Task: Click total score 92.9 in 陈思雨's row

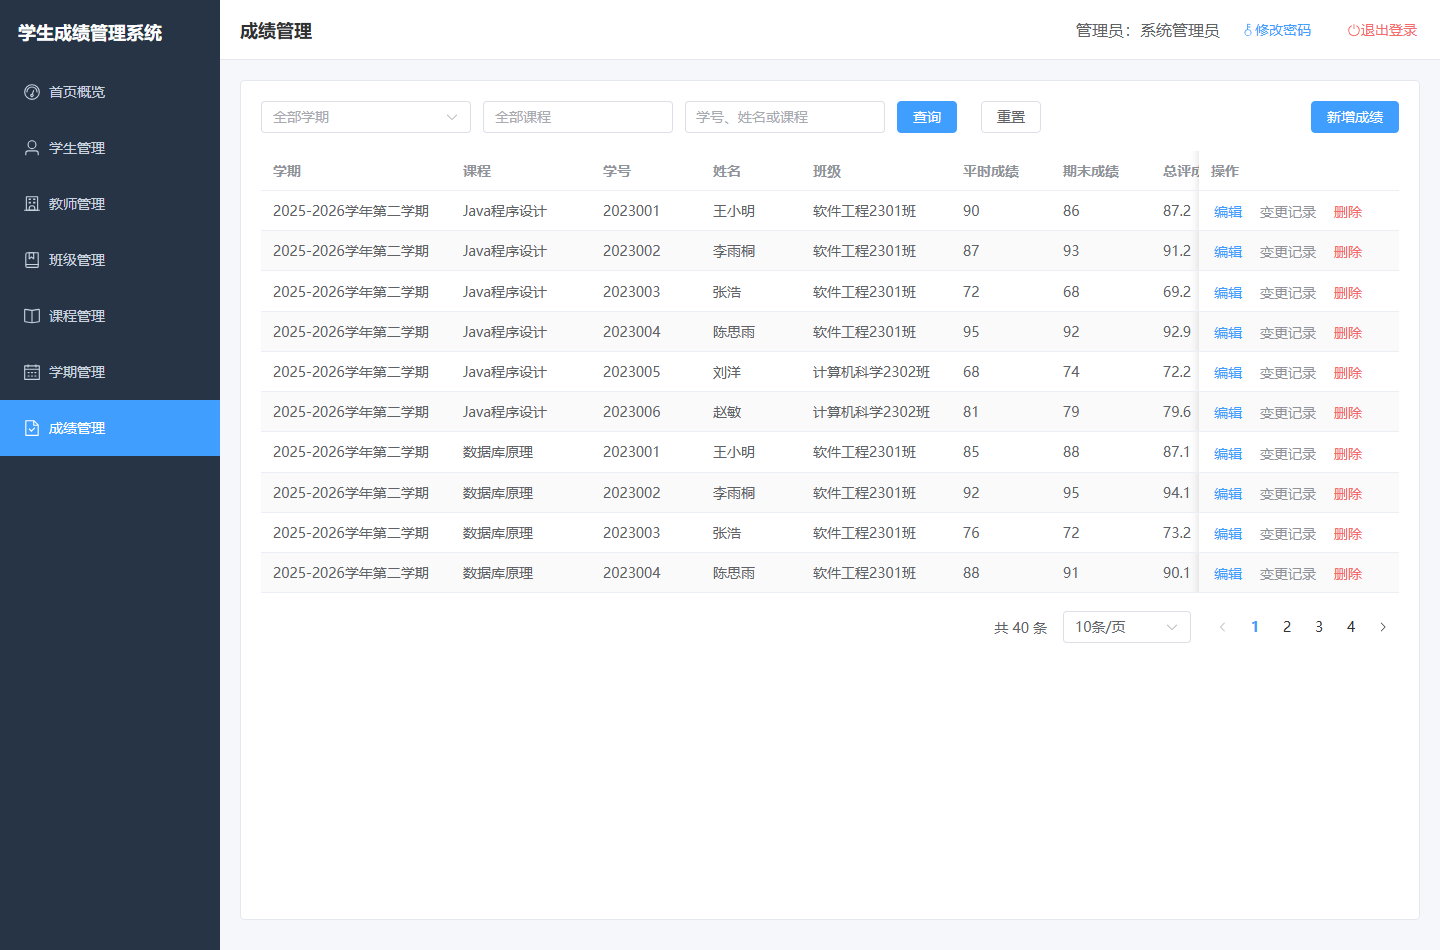Action: pos(1177,332)
